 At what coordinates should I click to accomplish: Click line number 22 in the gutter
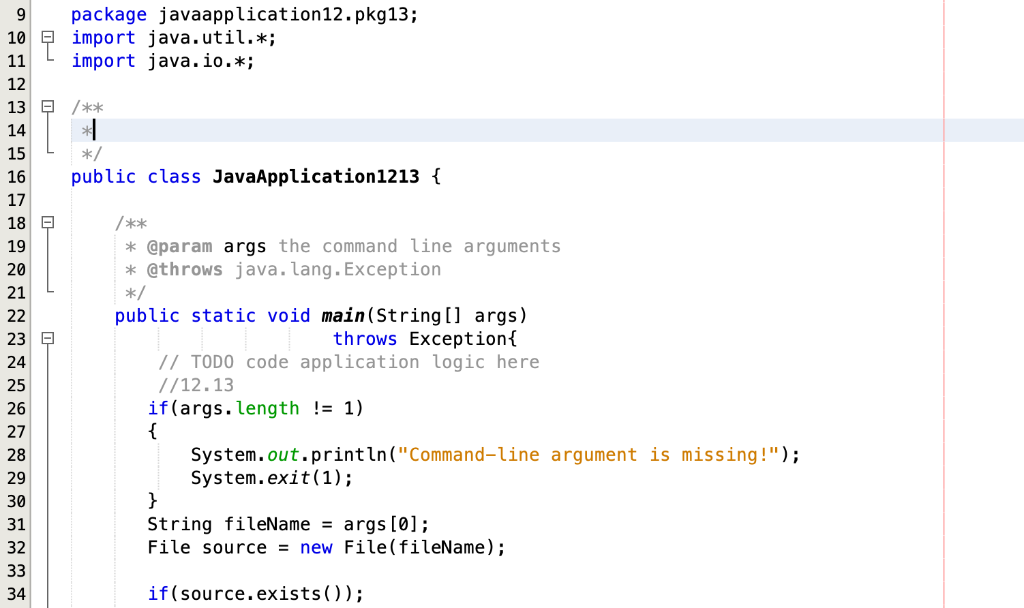[x=16, y=315]
